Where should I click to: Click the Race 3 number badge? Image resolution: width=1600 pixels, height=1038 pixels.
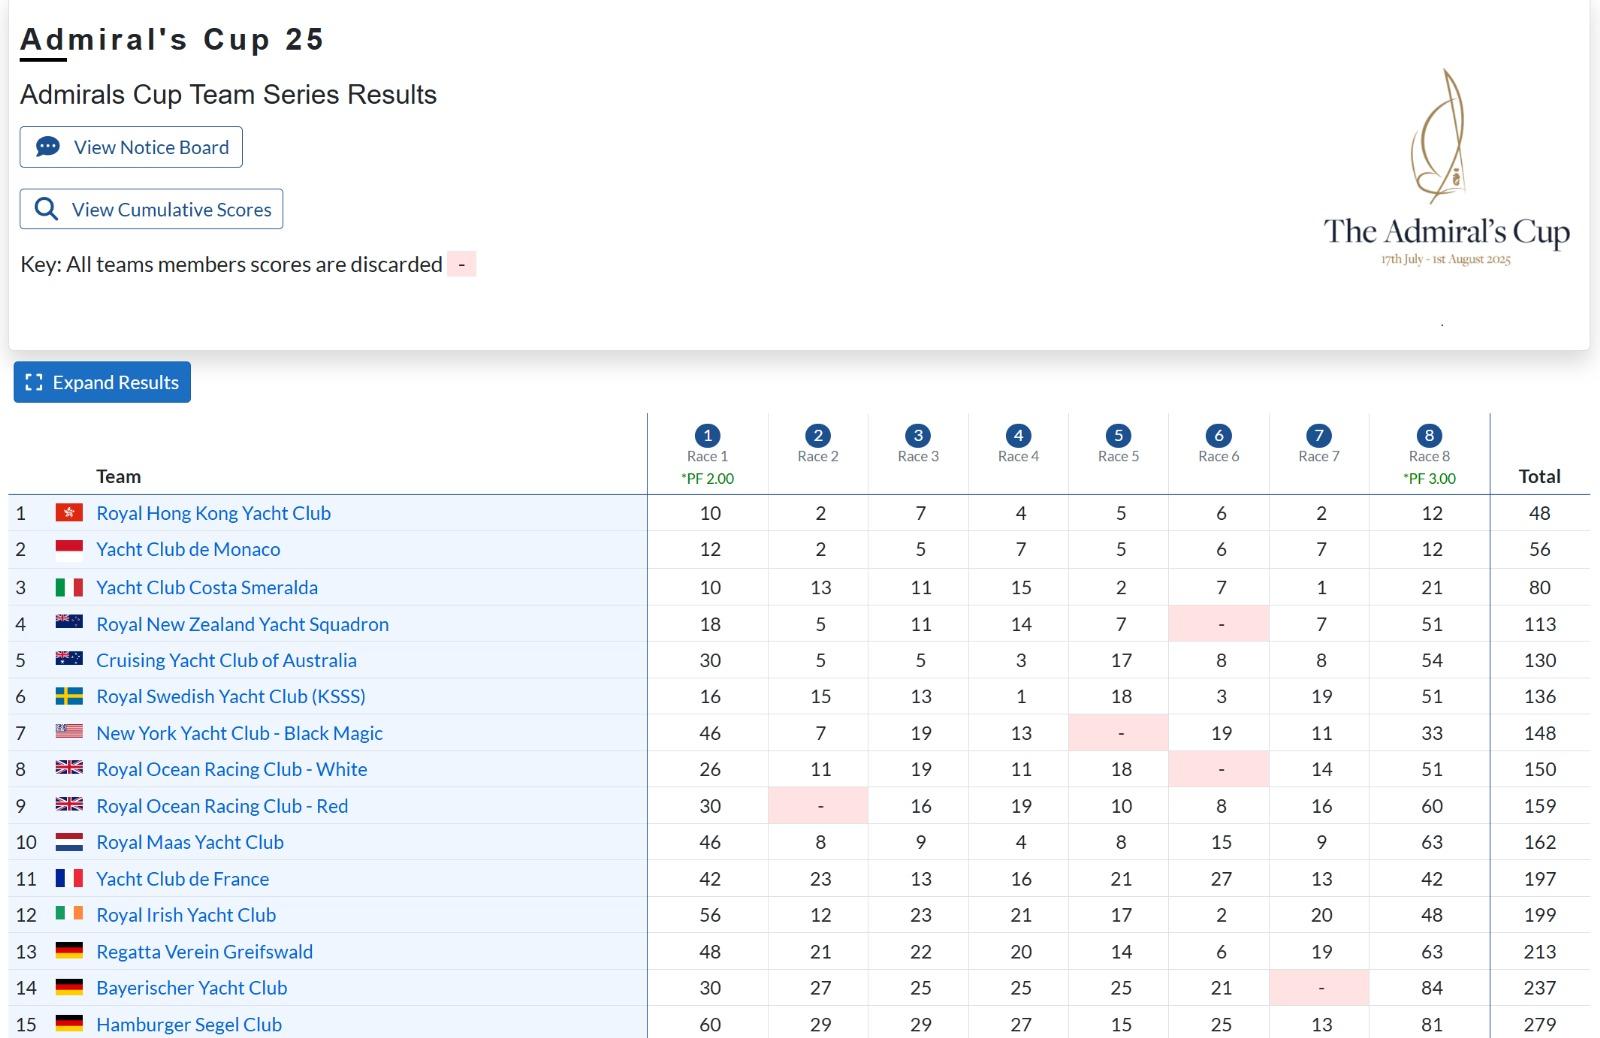(918, 435)
